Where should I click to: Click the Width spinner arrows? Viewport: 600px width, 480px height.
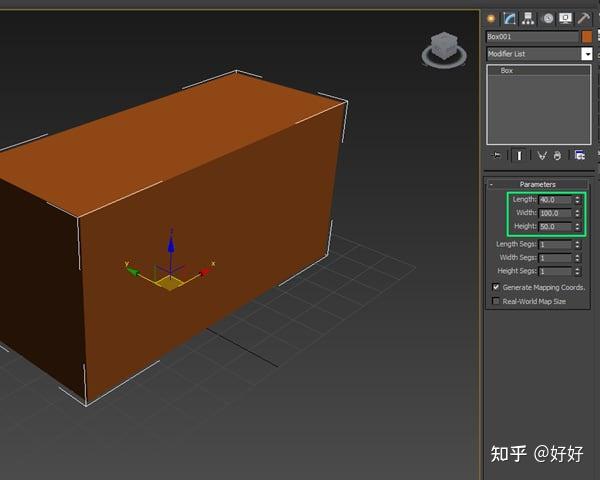577,213
